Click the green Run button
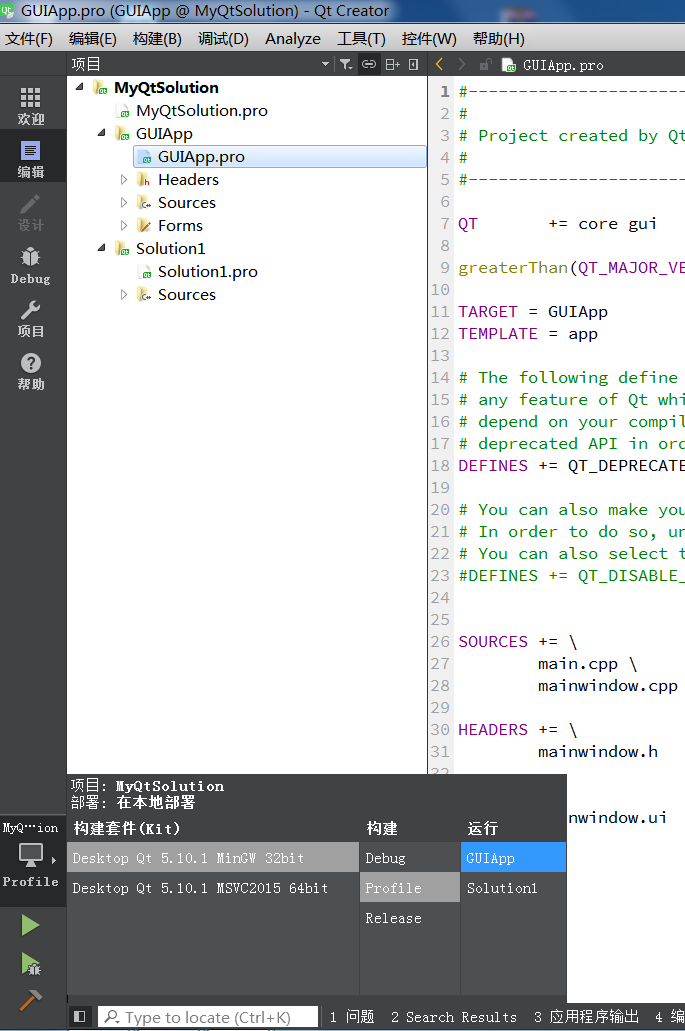 [x=30, y=925]
